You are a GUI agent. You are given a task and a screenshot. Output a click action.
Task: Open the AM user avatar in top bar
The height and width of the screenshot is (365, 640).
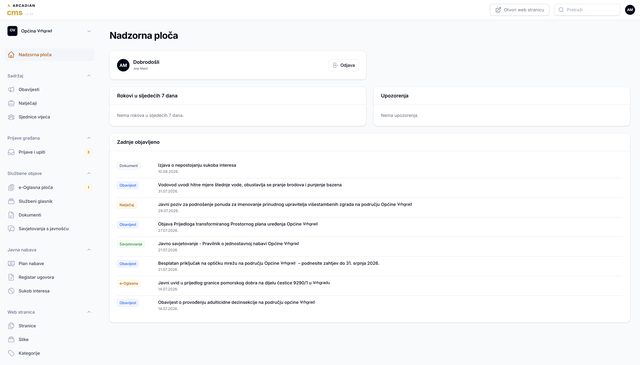click(x=630, y=10)
